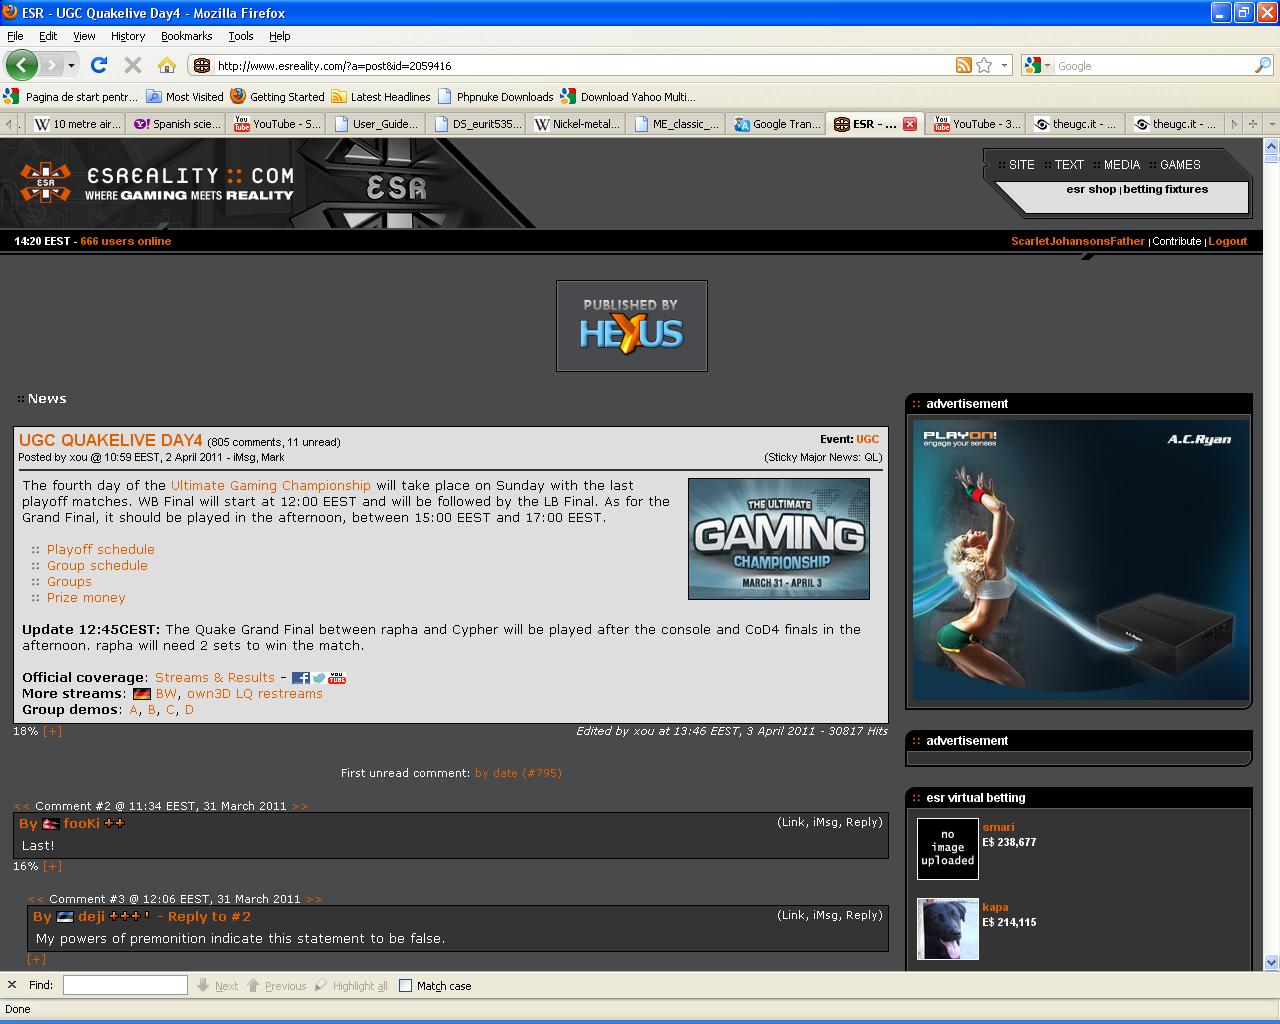Bookmark this page with the star icon
The image size is (1280, 1024).
[x=984, y=65]
